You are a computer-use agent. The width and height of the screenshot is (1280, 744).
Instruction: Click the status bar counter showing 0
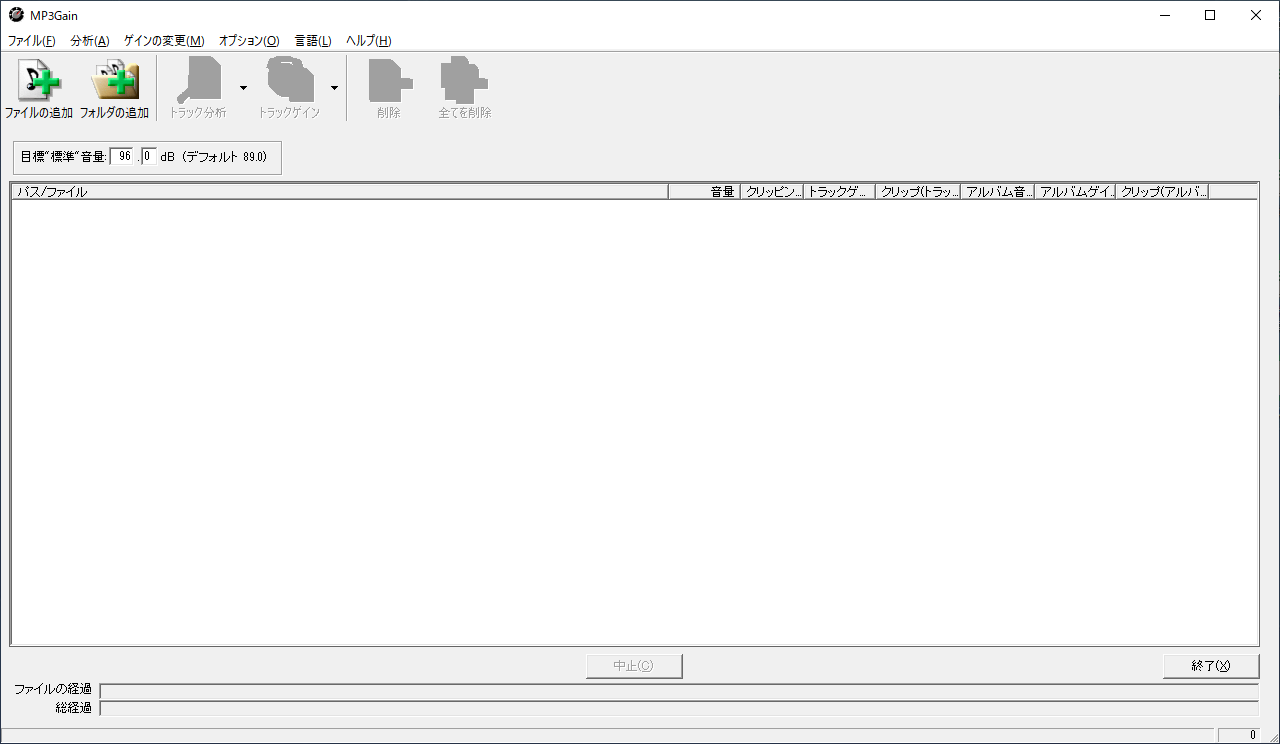[x=1238, y=735]
